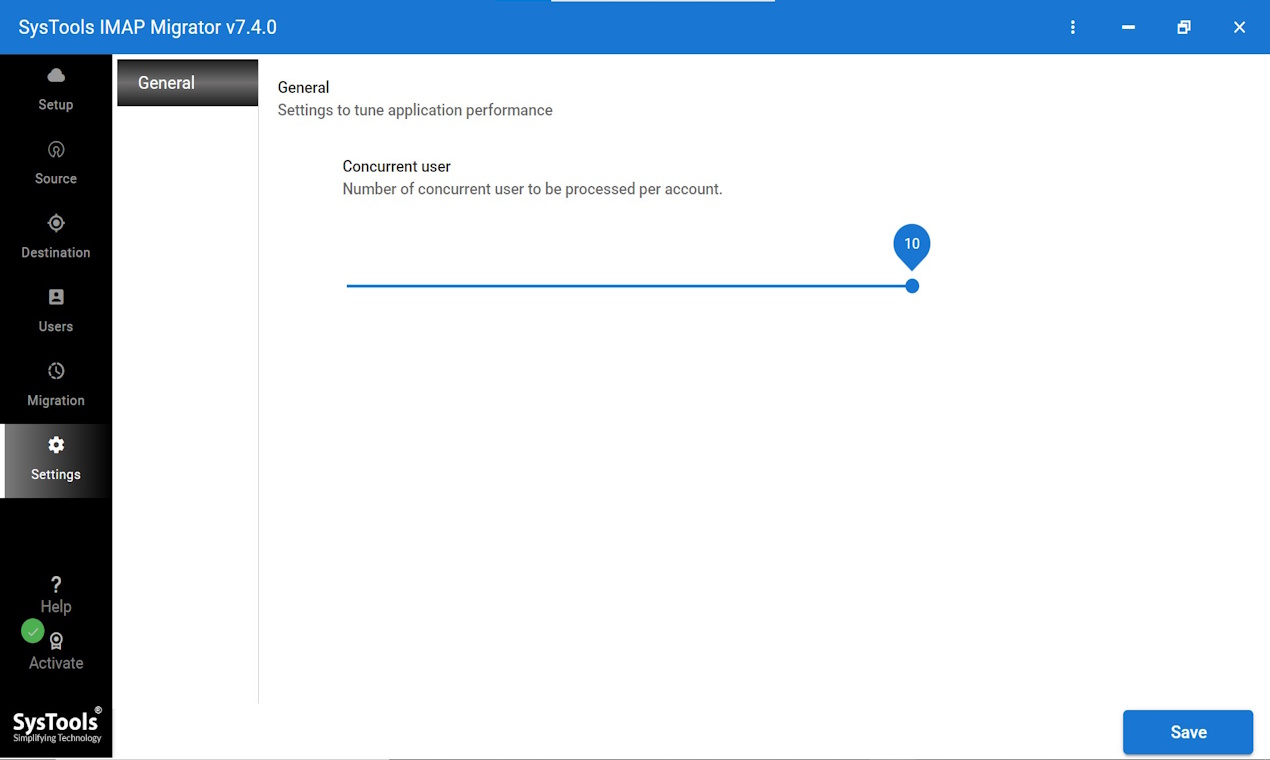Viewport: 1270px width, 760px height.
Task: Click the SysTools logo
Action: click(x=56, y=725)
